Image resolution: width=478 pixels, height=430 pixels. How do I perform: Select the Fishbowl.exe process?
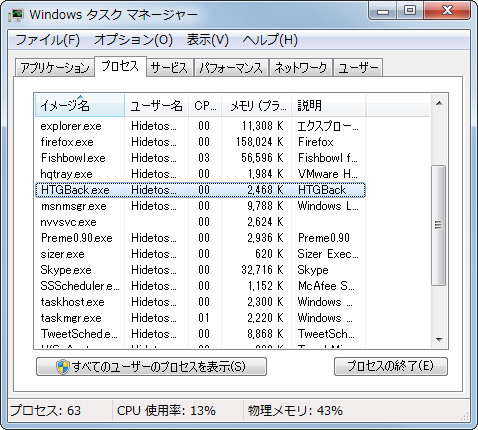pyautogui.click(x=200, y=158)
